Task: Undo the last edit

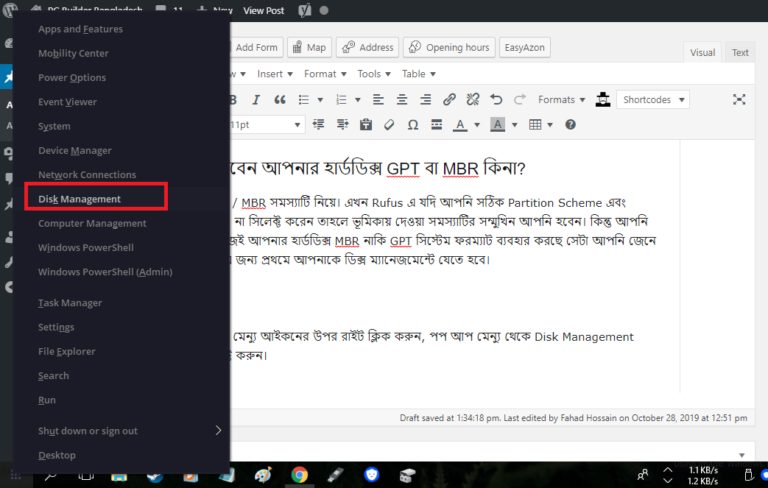Action: click(x=496, y=100)
